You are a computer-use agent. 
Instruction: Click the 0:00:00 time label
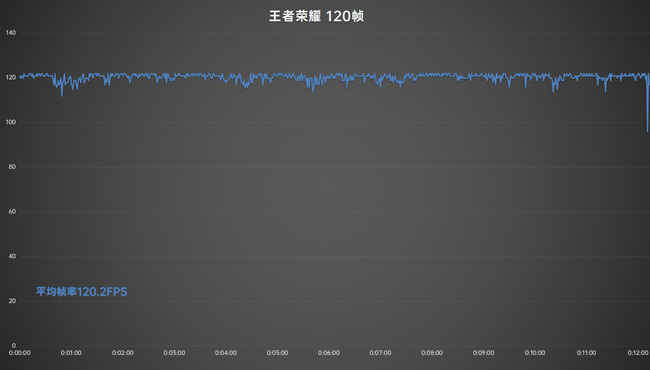pos(19,353)
